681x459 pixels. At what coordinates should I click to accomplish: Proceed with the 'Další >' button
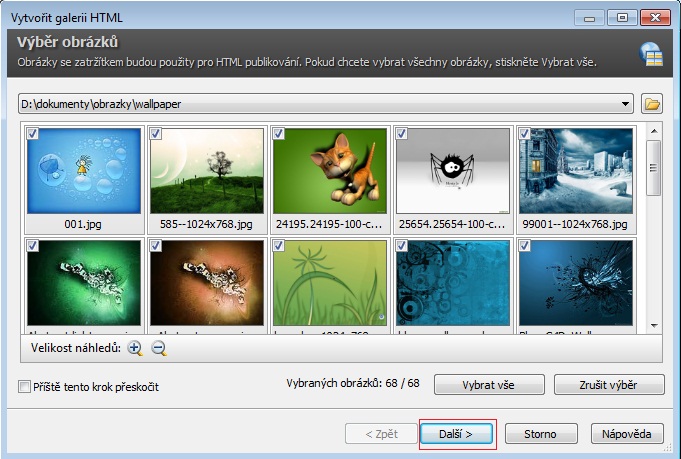pos(457,434)
